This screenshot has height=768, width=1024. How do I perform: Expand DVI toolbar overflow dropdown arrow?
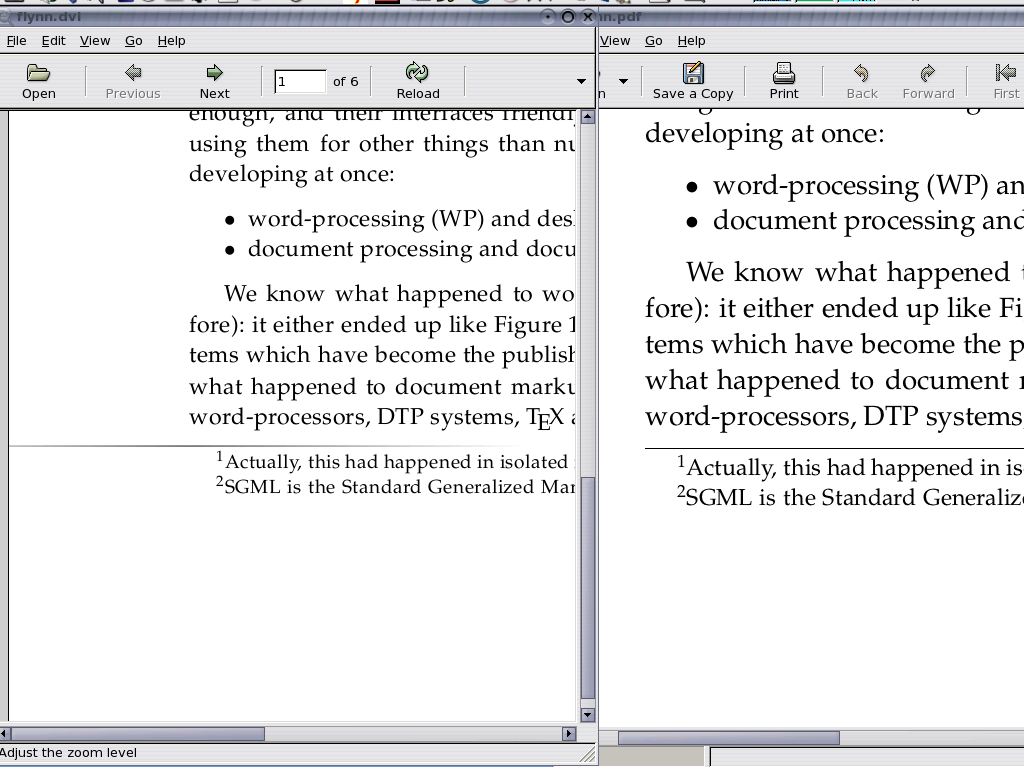coord(581,81)
